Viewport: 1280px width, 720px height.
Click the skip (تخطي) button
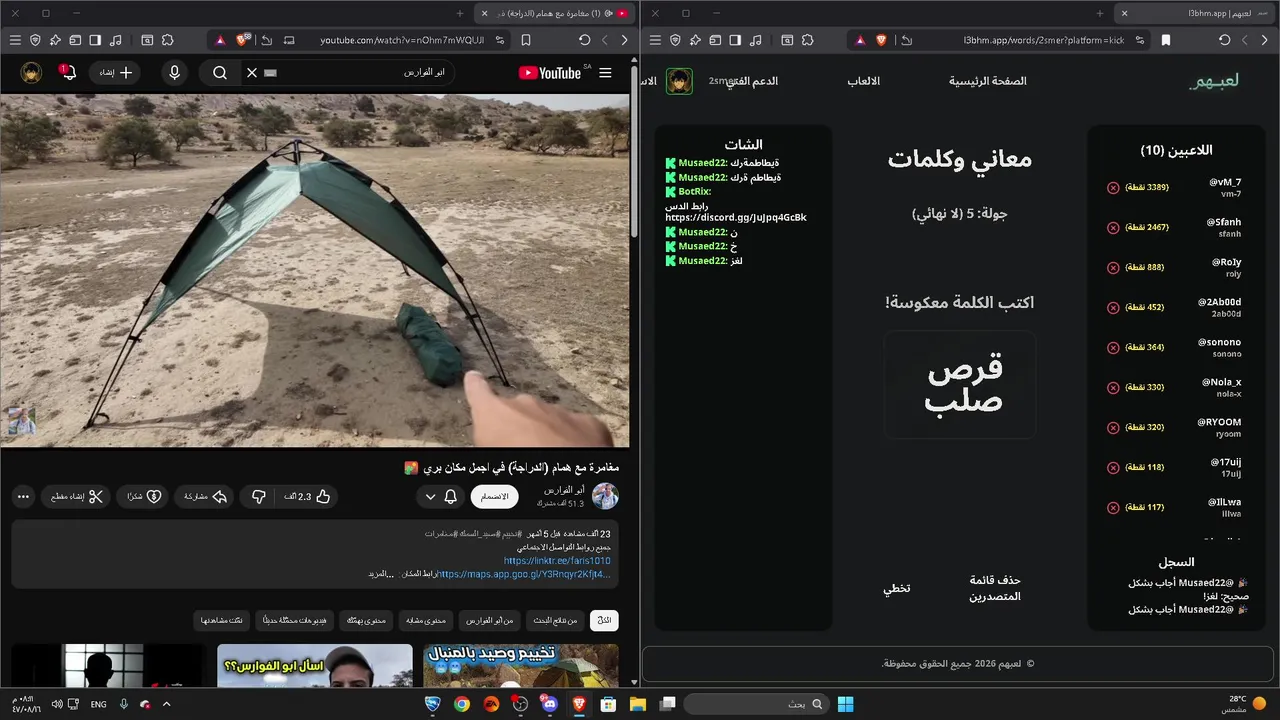click(x=896, y=588)
